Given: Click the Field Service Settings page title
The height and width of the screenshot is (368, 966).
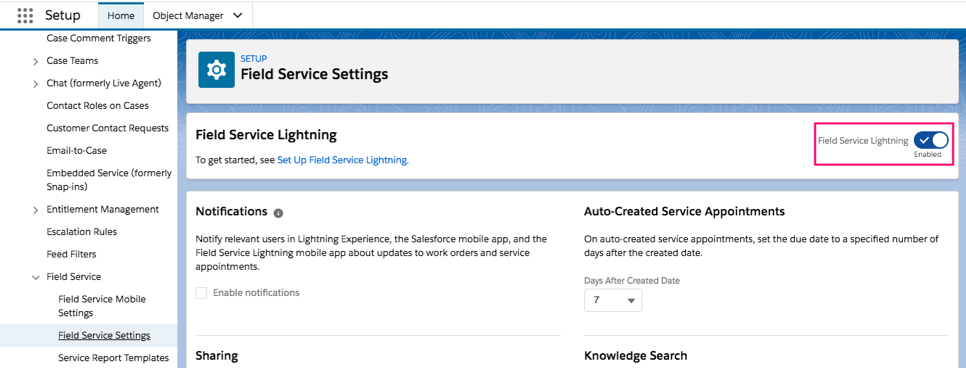Looking at the screenshot, I should 314,75.
